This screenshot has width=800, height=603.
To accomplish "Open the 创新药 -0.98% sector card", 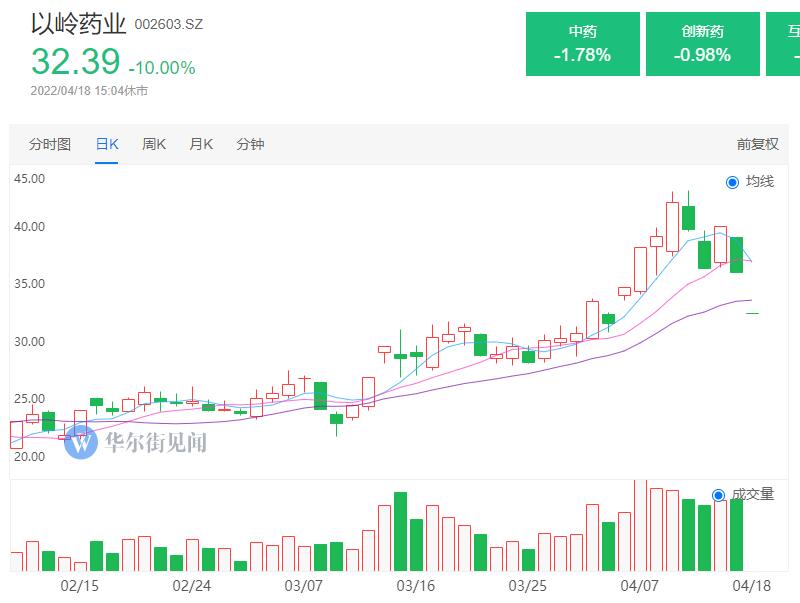I will pos(703,44).
